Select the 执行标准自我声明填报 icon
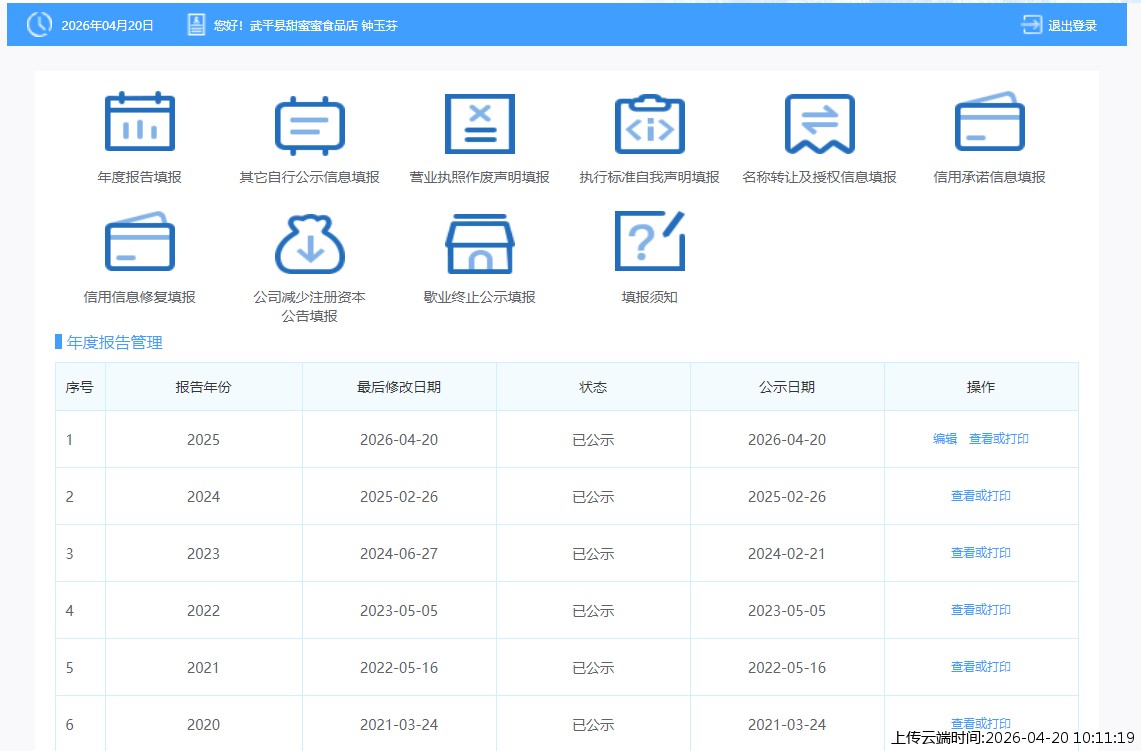Image resolution: width=1141 pixels, height=751 pixels. 649,125
